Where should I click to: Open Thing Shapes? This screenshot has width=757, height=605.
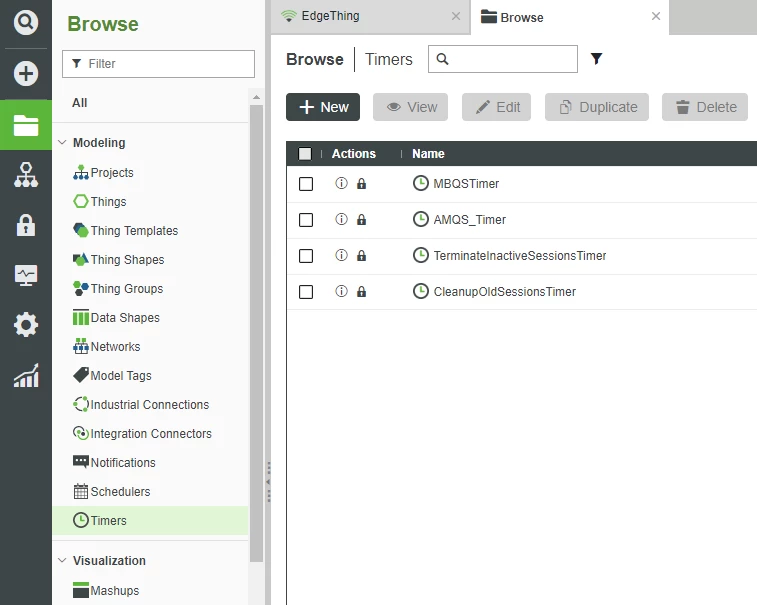click(x=118, y=259)
